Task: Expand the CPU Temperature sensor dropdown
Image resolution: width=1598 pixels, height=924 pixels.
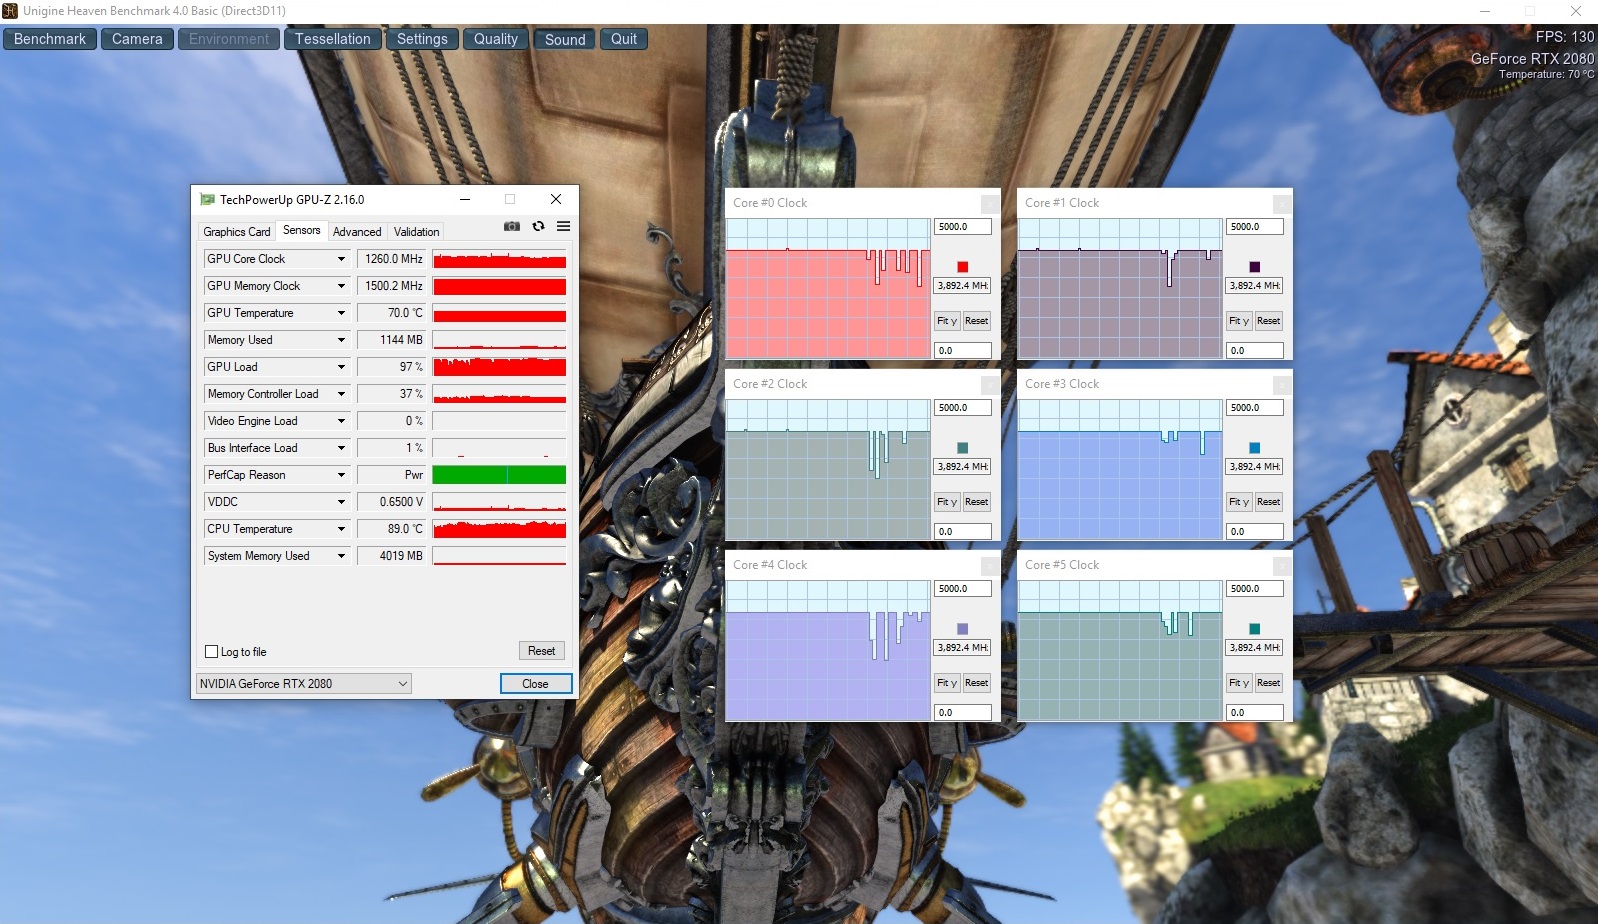Action: coord(341,529)
